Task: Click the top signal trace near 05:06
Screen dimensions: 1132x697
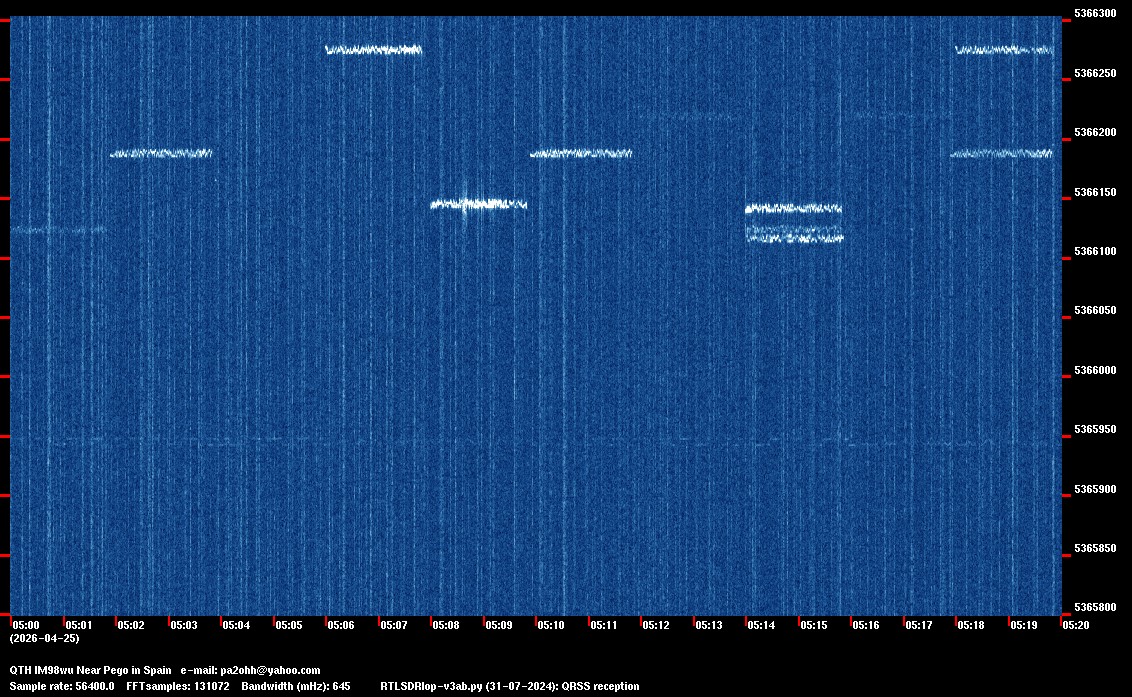Action: coord(373,49)
